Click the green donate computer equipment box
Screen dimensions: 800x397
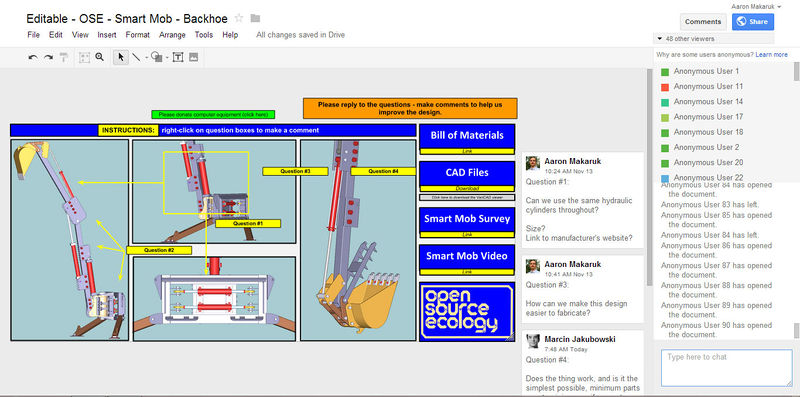click(213, 115)
